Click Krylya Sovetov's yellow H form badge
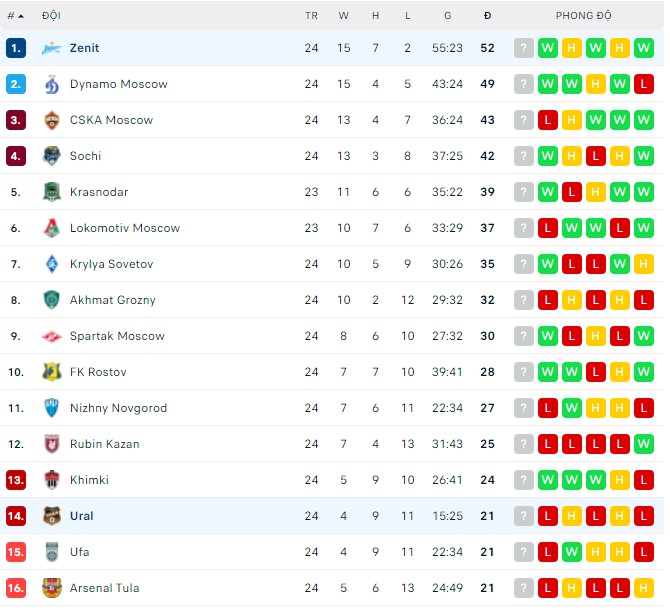This screenshot has height=610, width=670. pyautogui.click(x=644, y=264)
